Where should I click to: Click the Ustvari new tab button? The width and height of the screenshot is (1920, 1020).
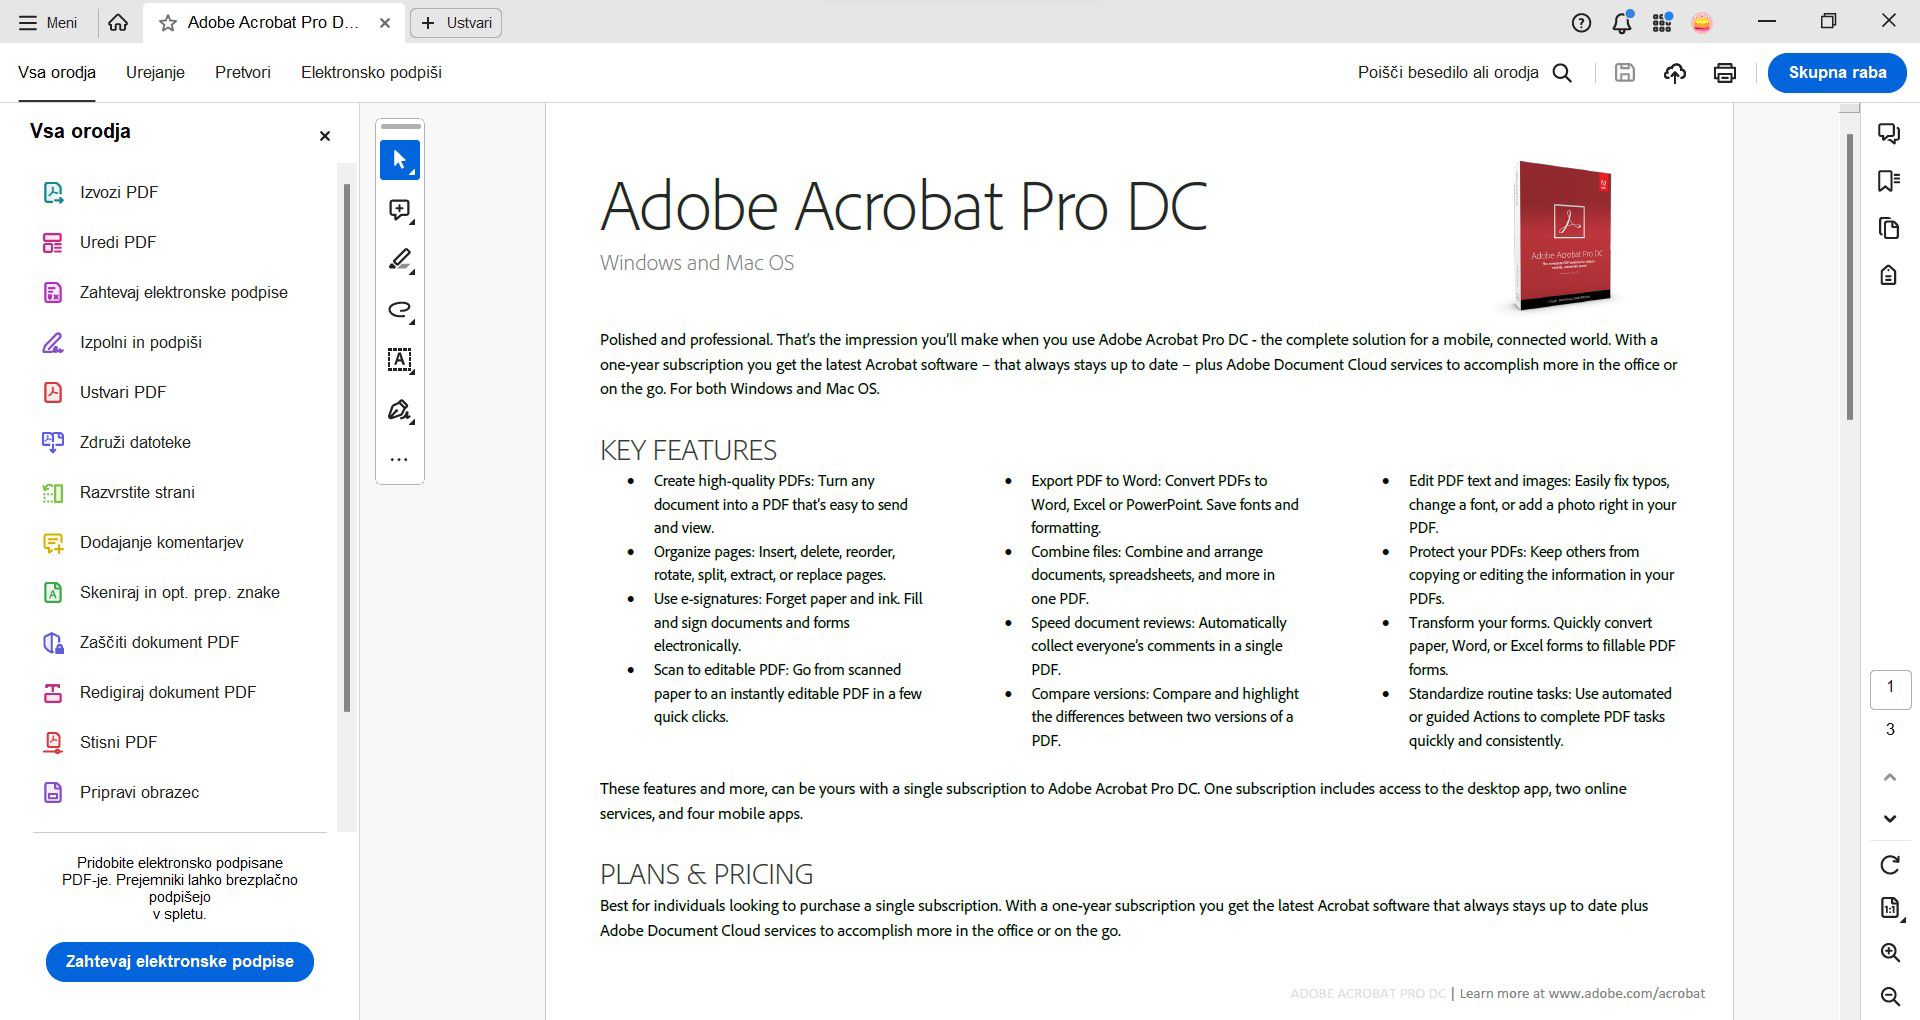click(456, 22)
